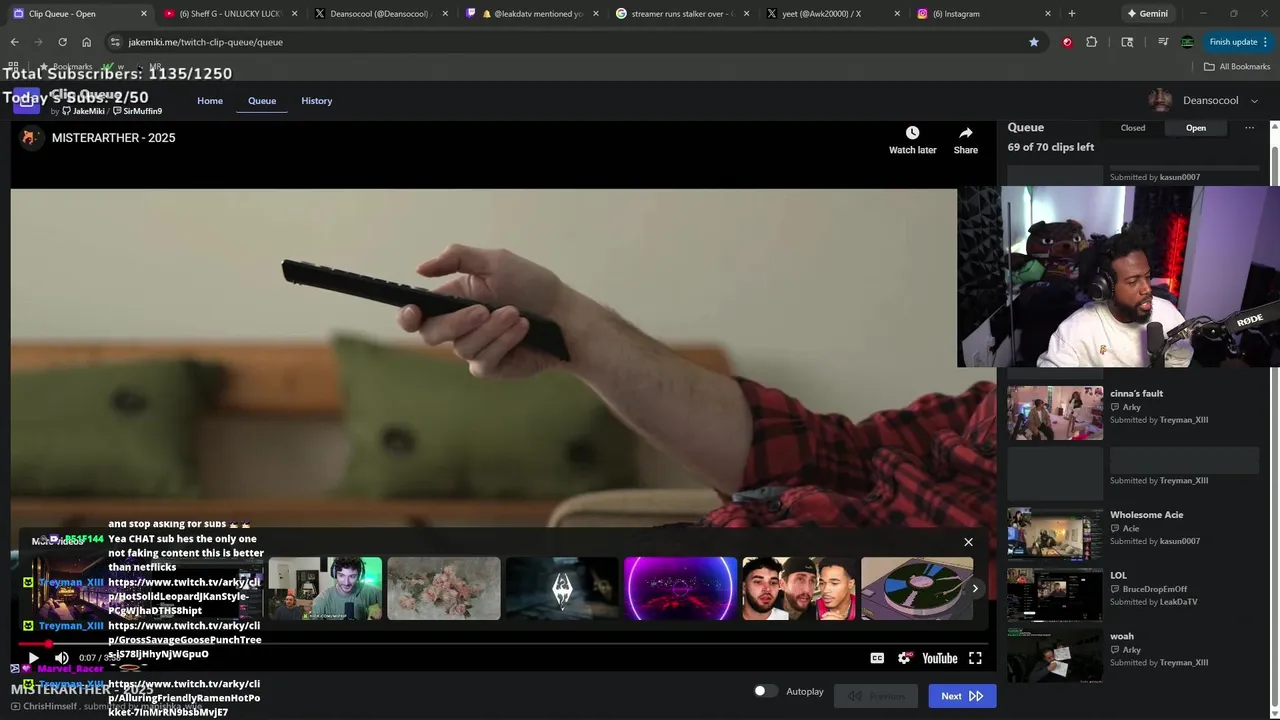The image size is (1280, 720).
Task: Click the bookmark star icon
Action: [x=1033, y=42]
